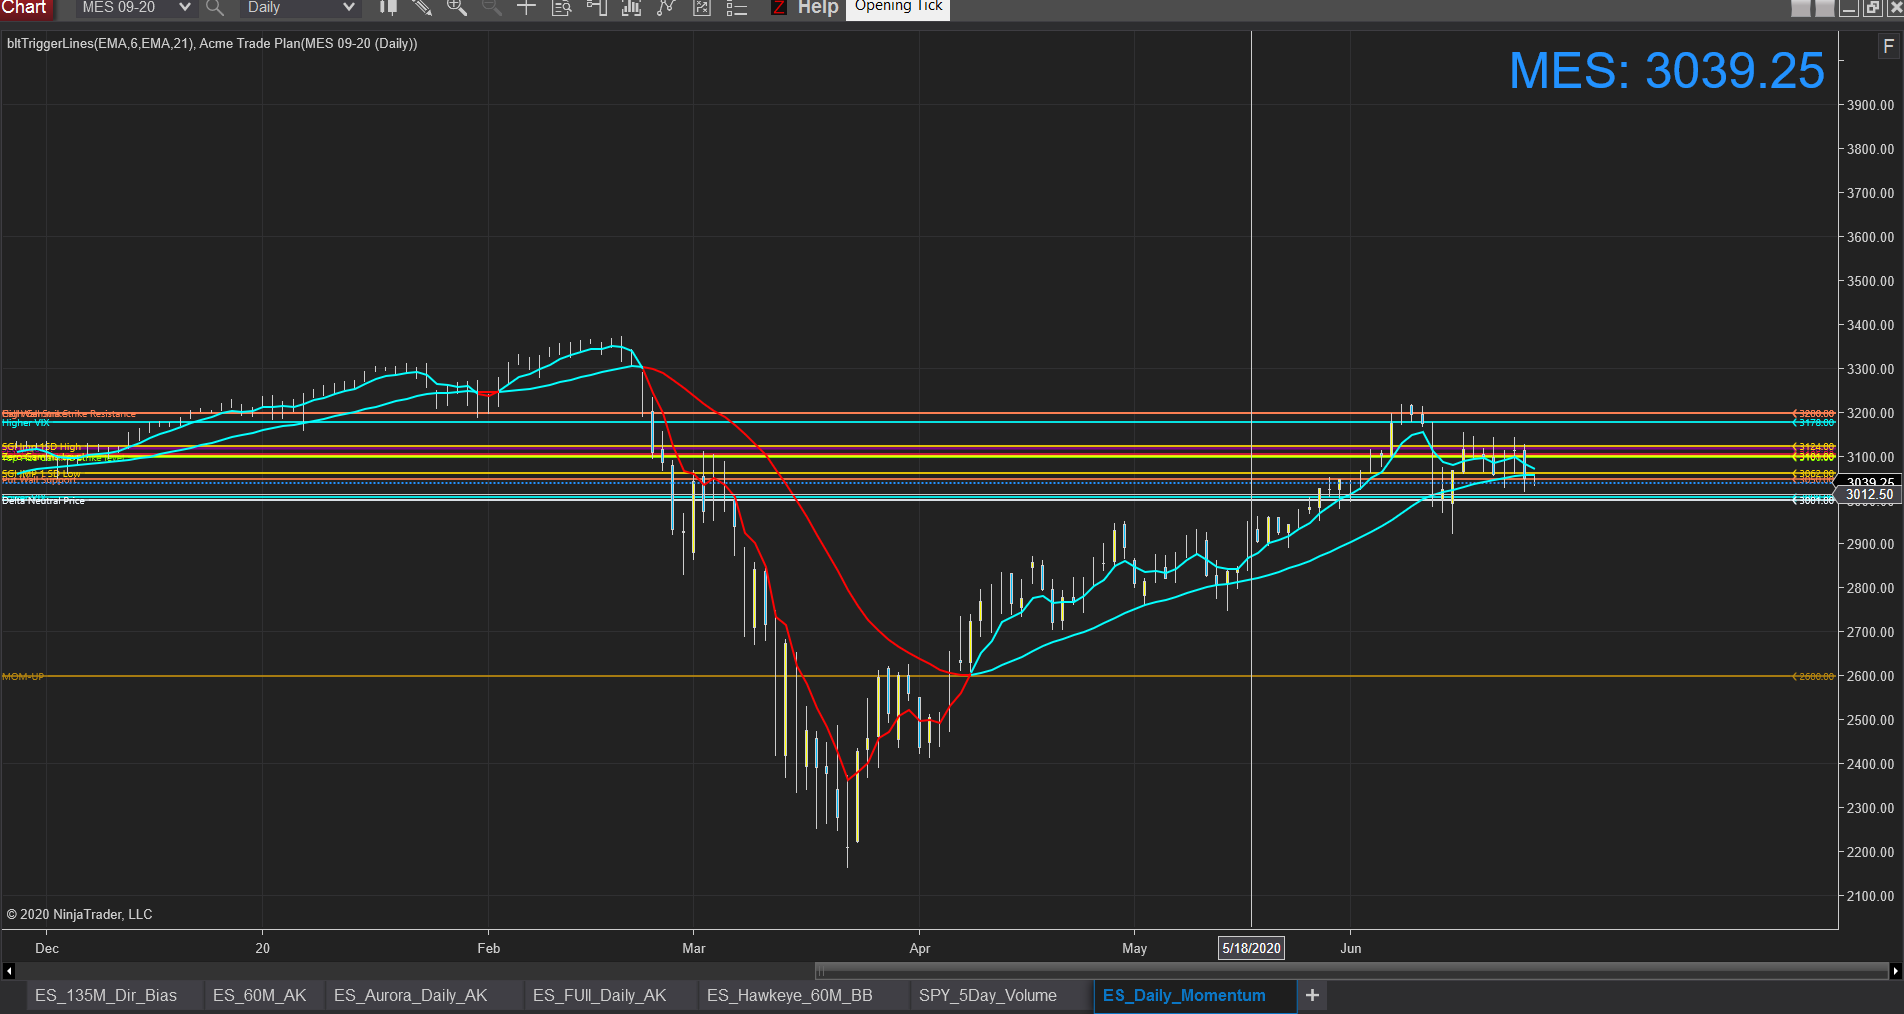The height and width of the screenshot is (1014, 1904).
Task: Click the left scroll arrow on timeline
Action: 9,971
